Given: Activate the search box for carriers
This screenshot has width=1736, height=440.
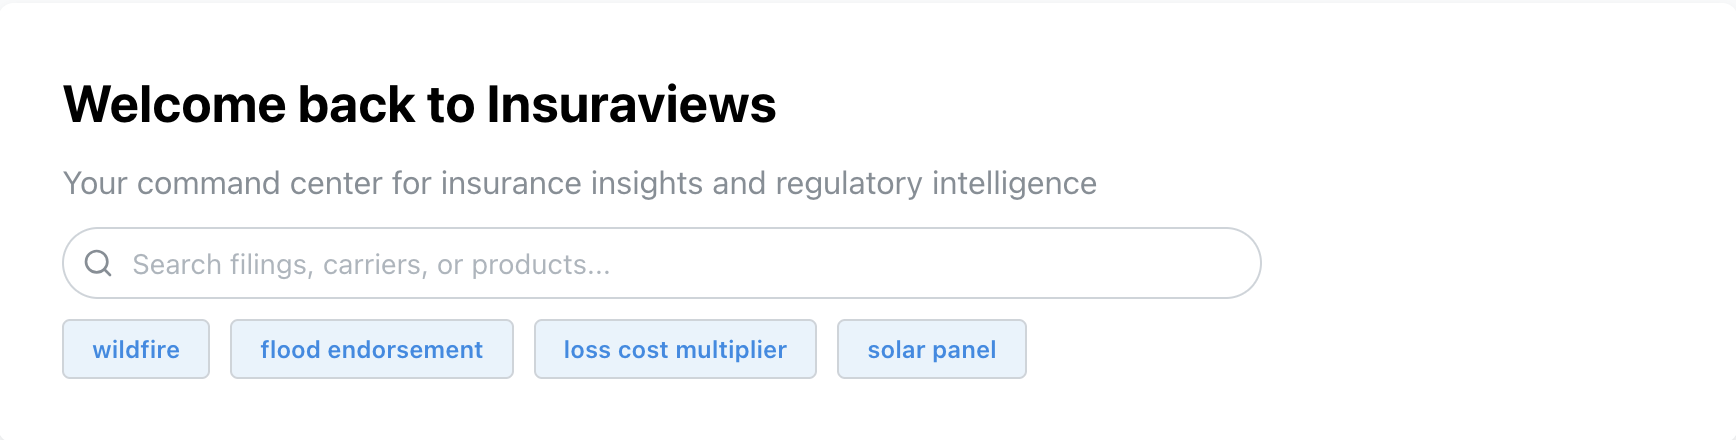Looking at the screenshot, I should point(660,263).
